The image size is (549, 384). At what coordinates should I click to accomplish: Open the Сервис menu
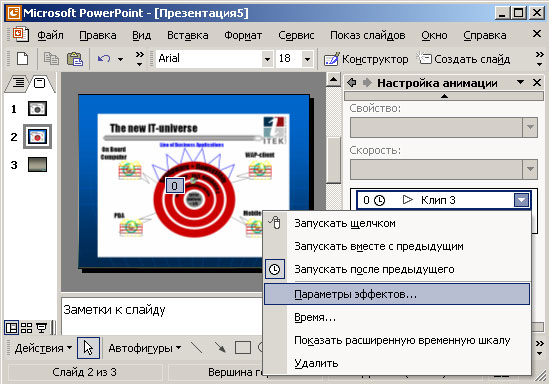[296, 35]
